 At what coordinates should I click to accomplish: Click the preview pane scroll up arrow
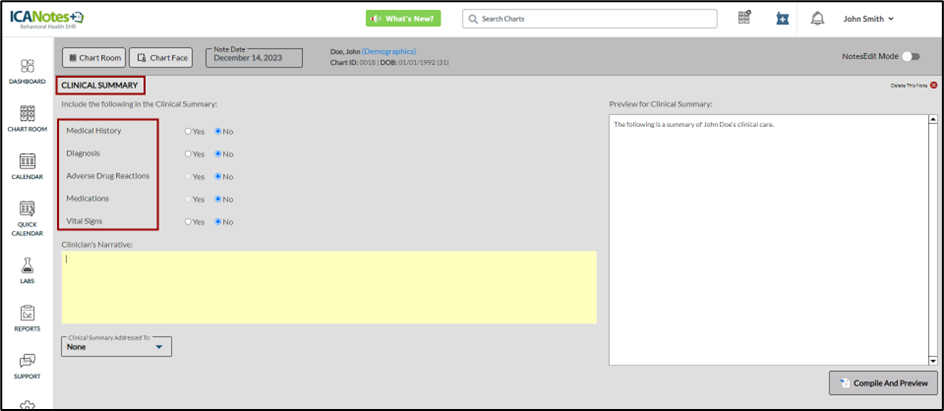coord(933,119)
